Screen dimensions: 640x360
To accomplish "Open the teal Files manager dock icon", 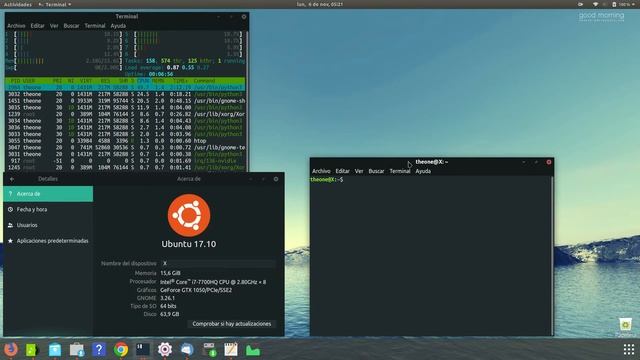I will click(x=55, y=349).
